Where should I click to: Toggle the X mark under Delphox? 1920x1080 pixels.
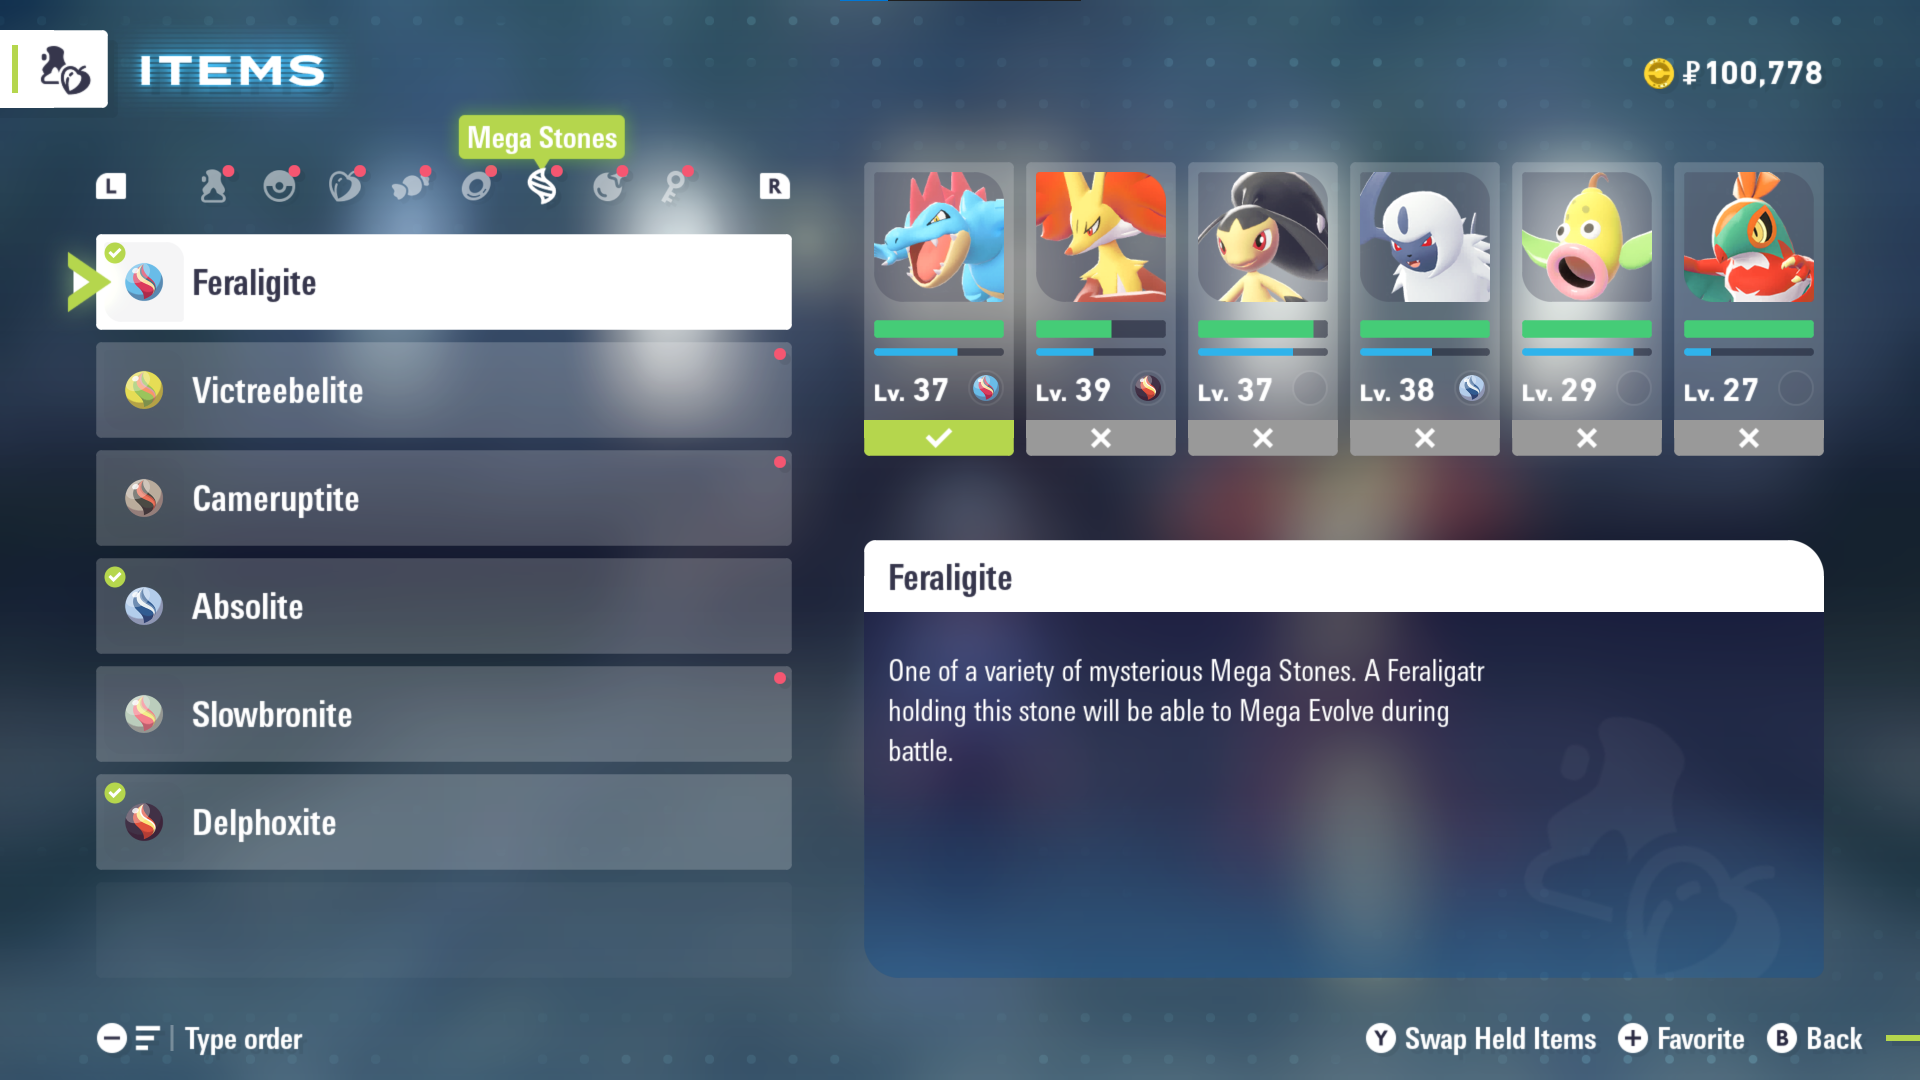pyautogui.click(x=1100, y=438)
